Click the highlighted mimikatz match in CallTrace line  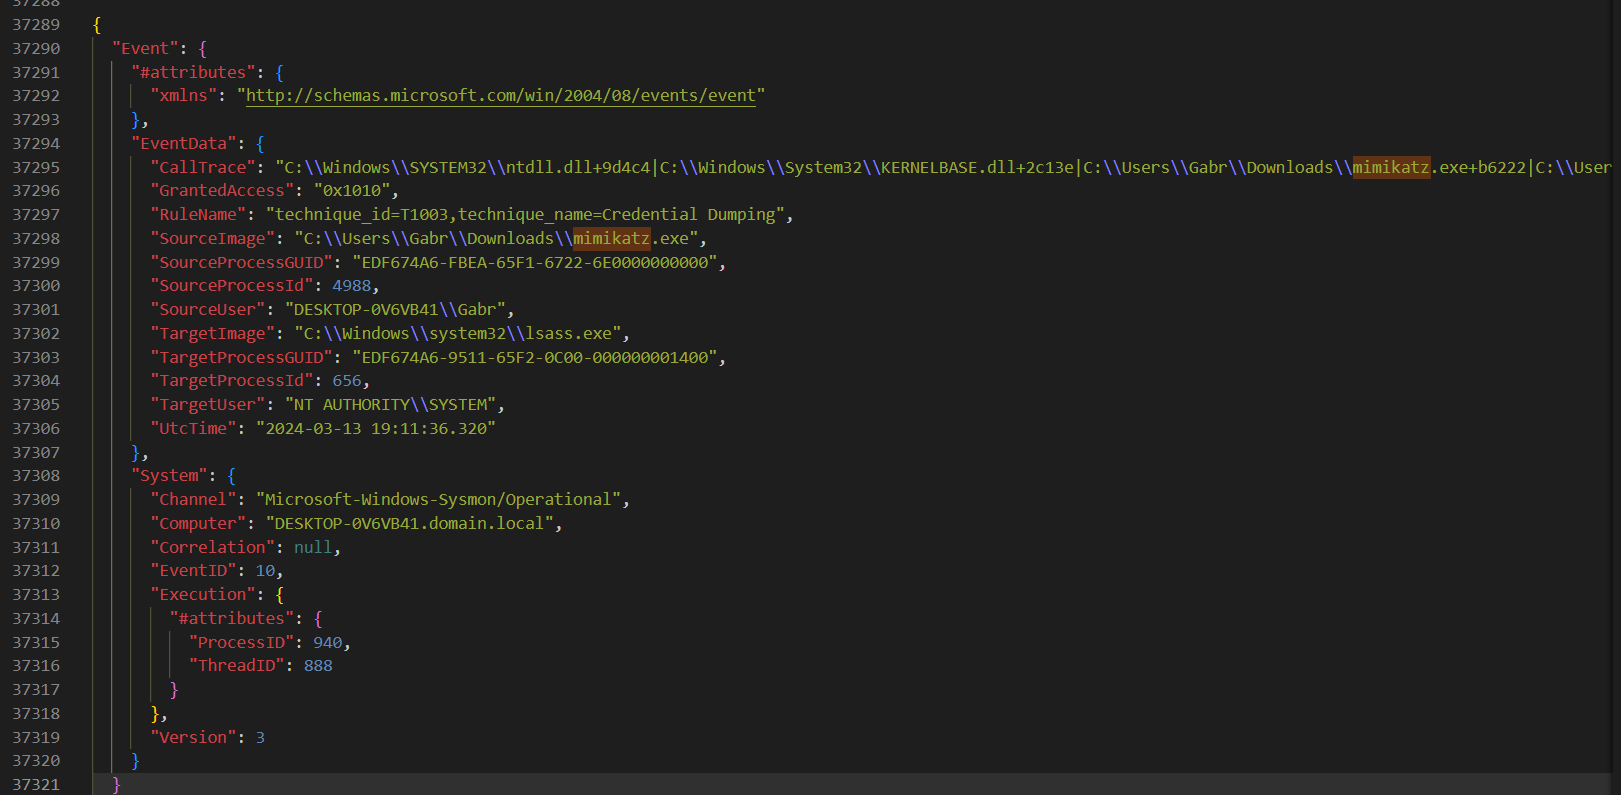click(1390, 167)
